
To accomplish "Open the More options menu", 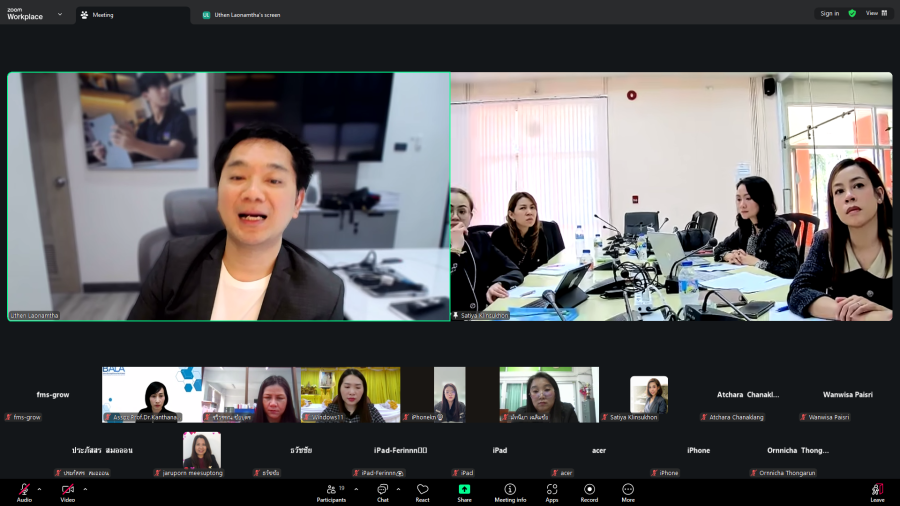I will click(628, 490).
